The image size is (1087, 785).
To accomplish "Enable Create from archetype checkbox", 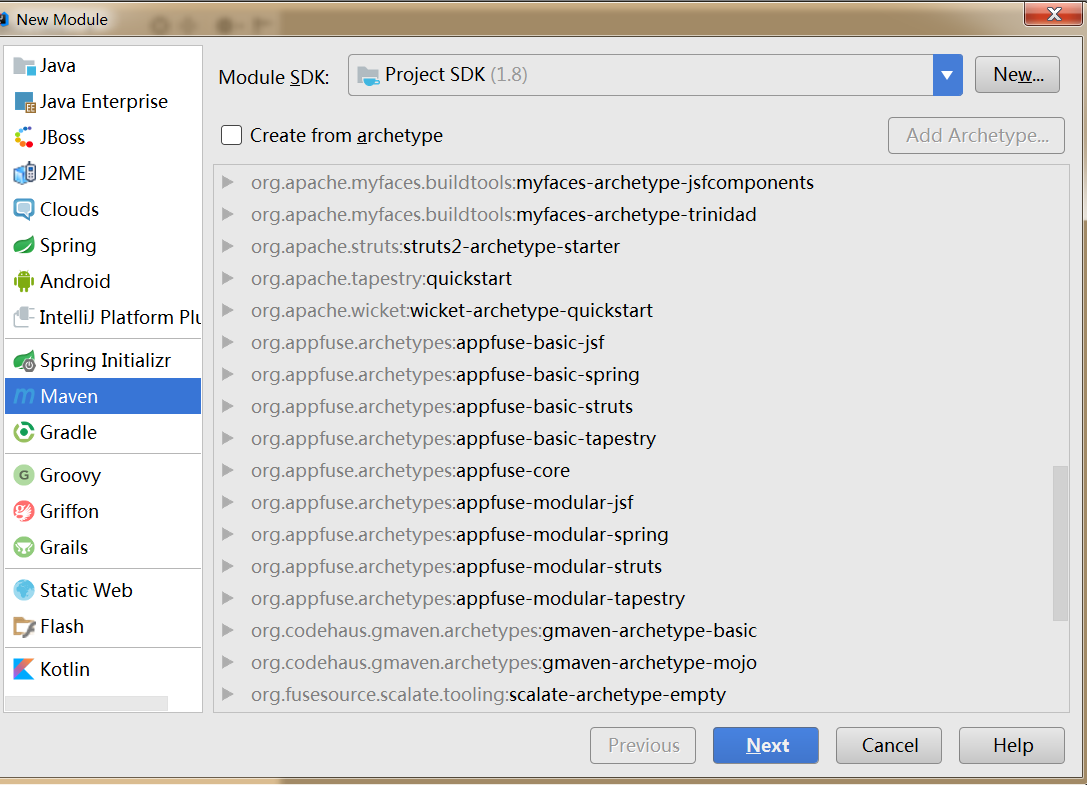I will click(x=232, y=135).
